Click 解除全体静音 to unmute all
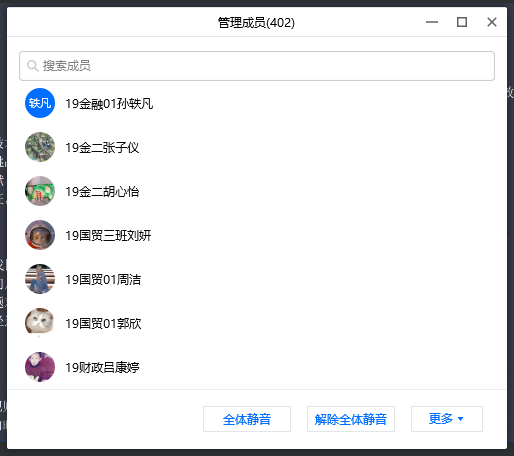 (351, 419)
